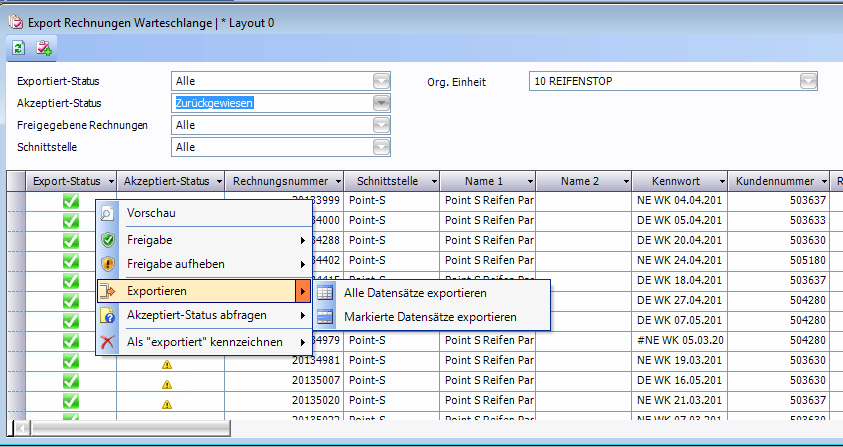Click the Akzeptiert-Status abfragen question icon
The width and height of the screenshot is (843, 447).
pyautogui.click(x=109, y=316)
